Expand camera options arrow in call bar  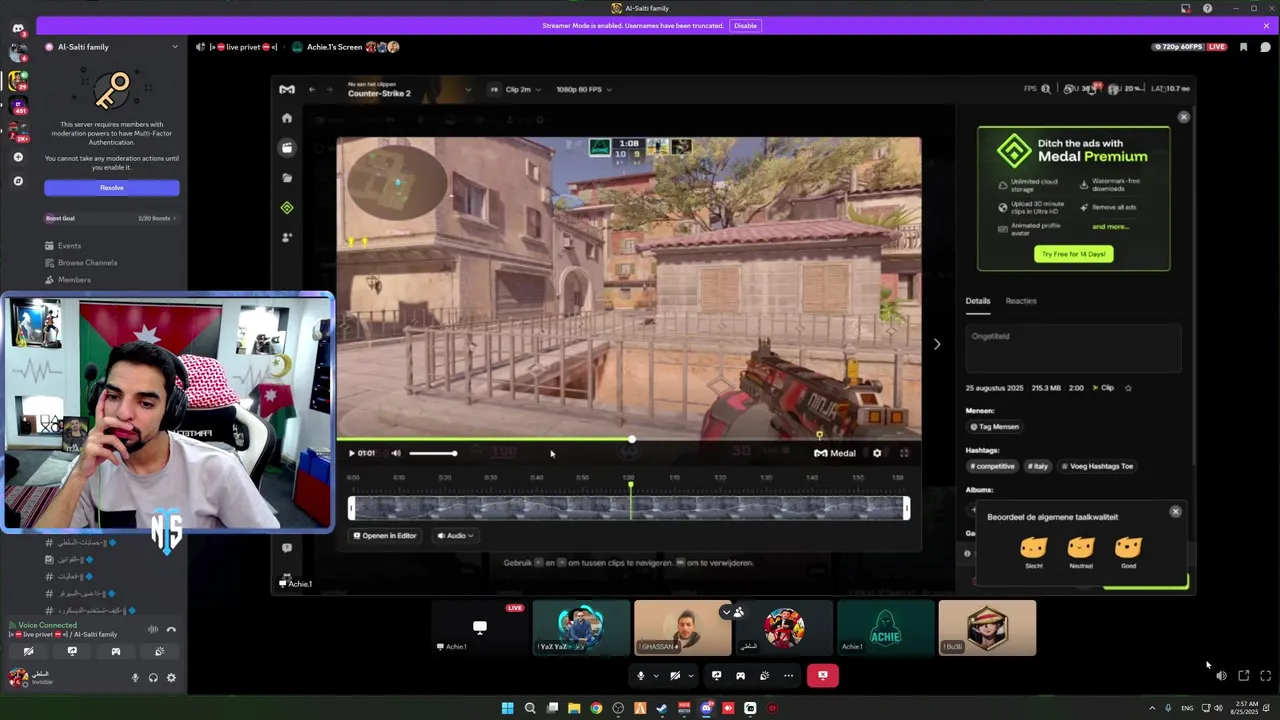tap(690, 676)
